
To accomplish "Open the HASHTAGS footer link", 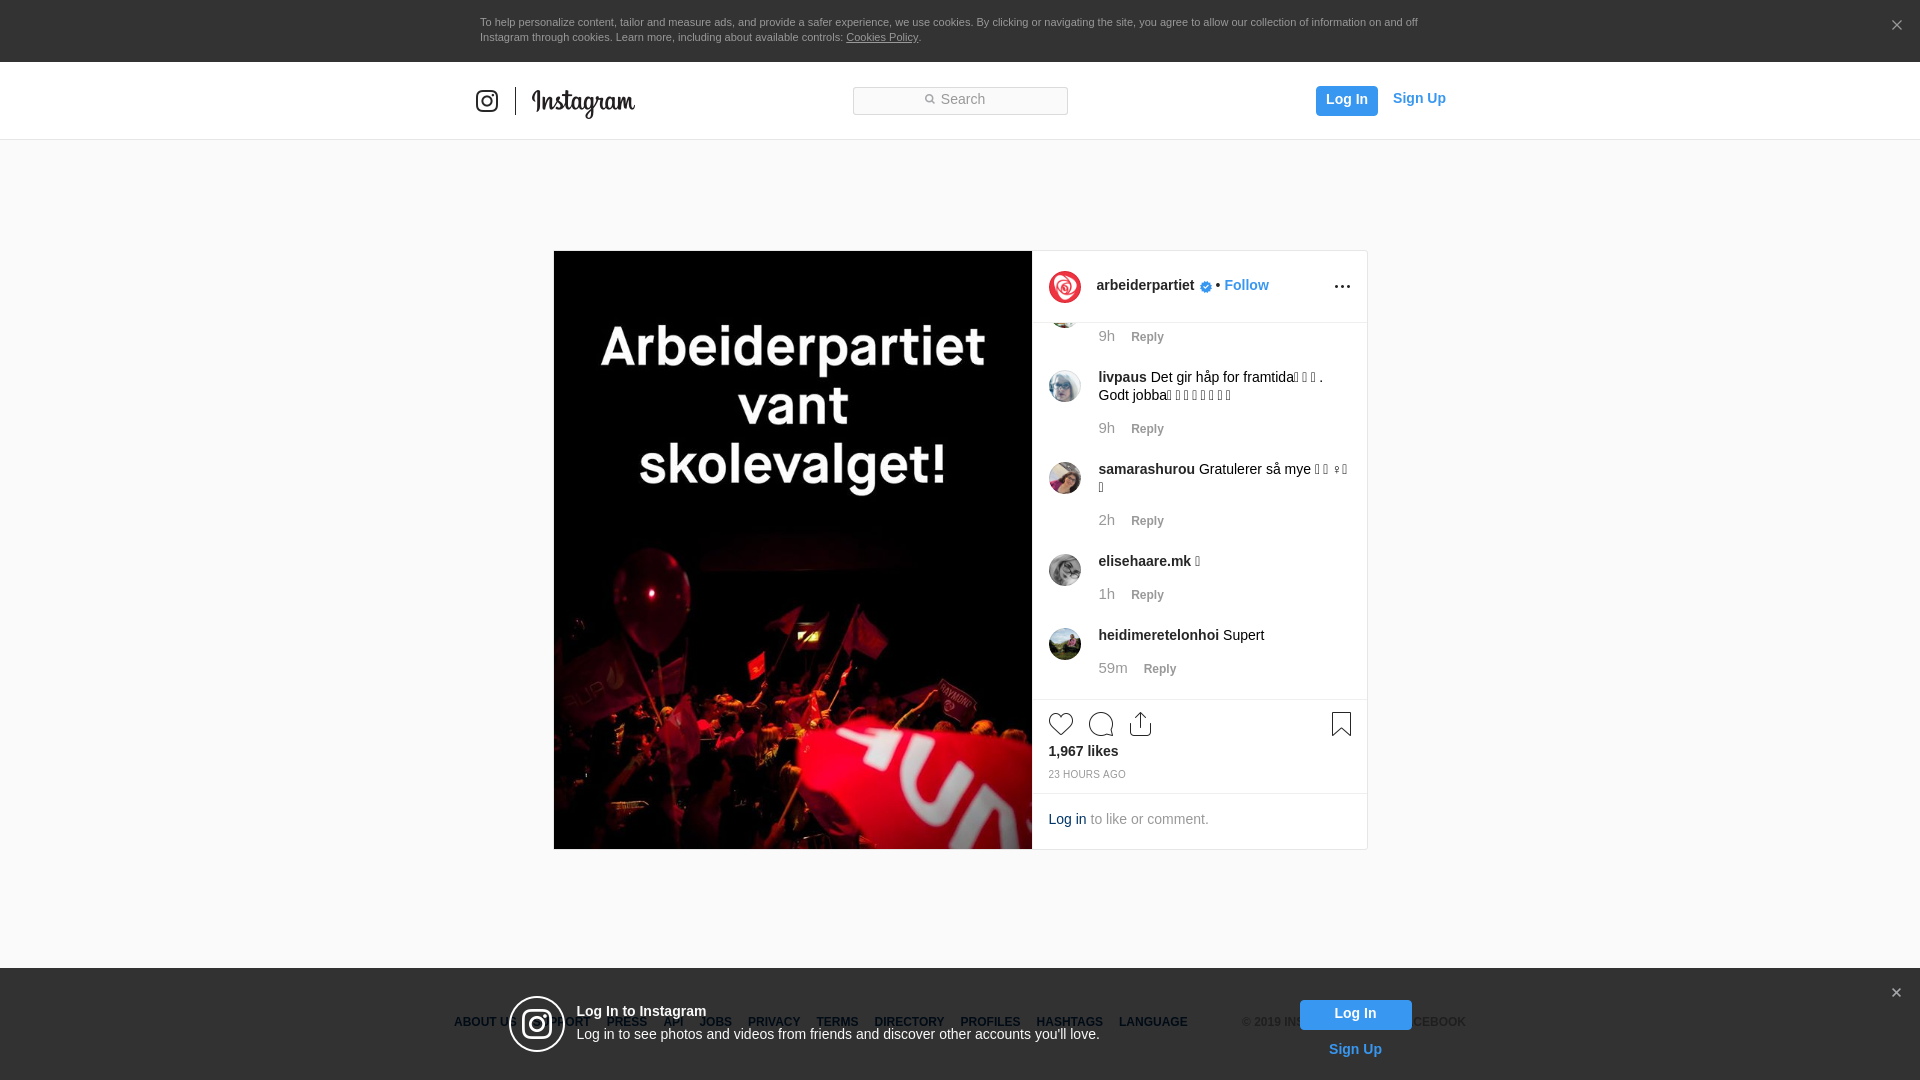I will (x=1069, y=1022).
